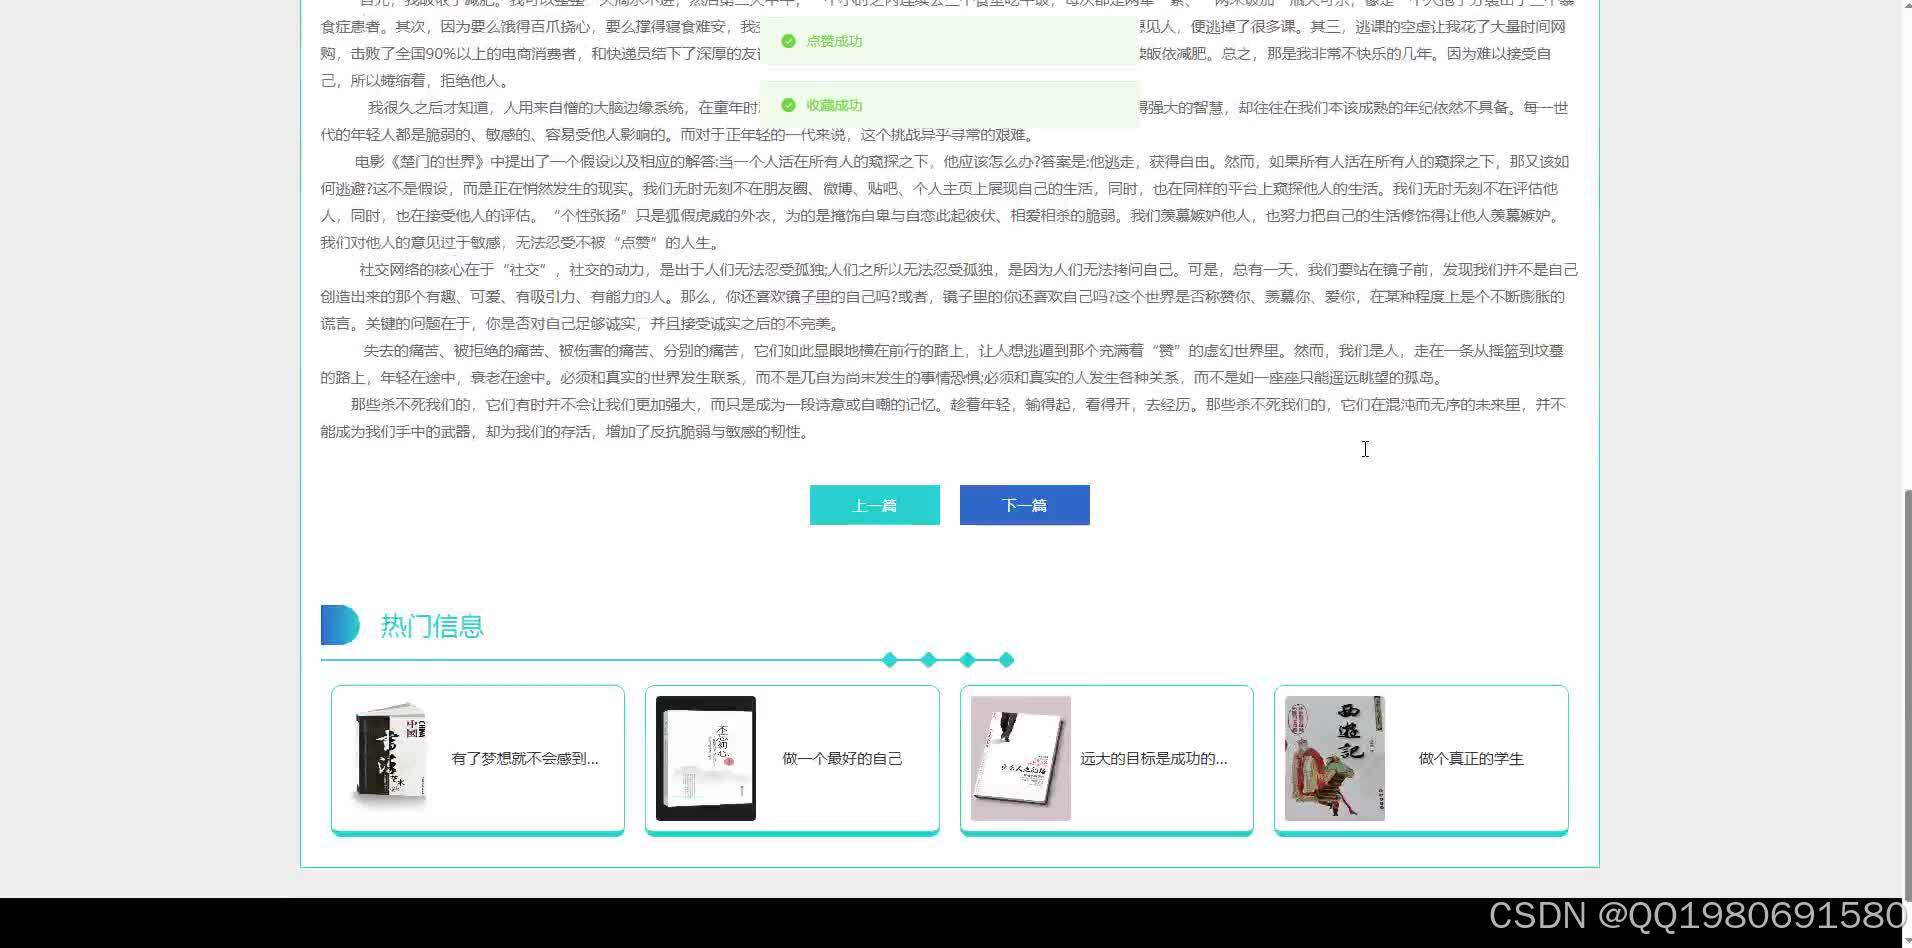Click the 下一篇 button
This screenshot has width=1912, height=948.
click(x=1024, y=504)
